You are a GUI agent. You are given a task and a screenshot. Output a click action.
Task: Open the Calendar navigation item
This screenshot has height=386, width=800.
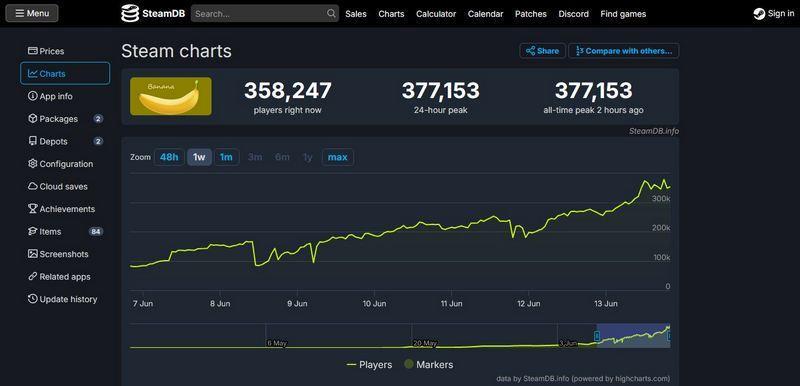485,14
